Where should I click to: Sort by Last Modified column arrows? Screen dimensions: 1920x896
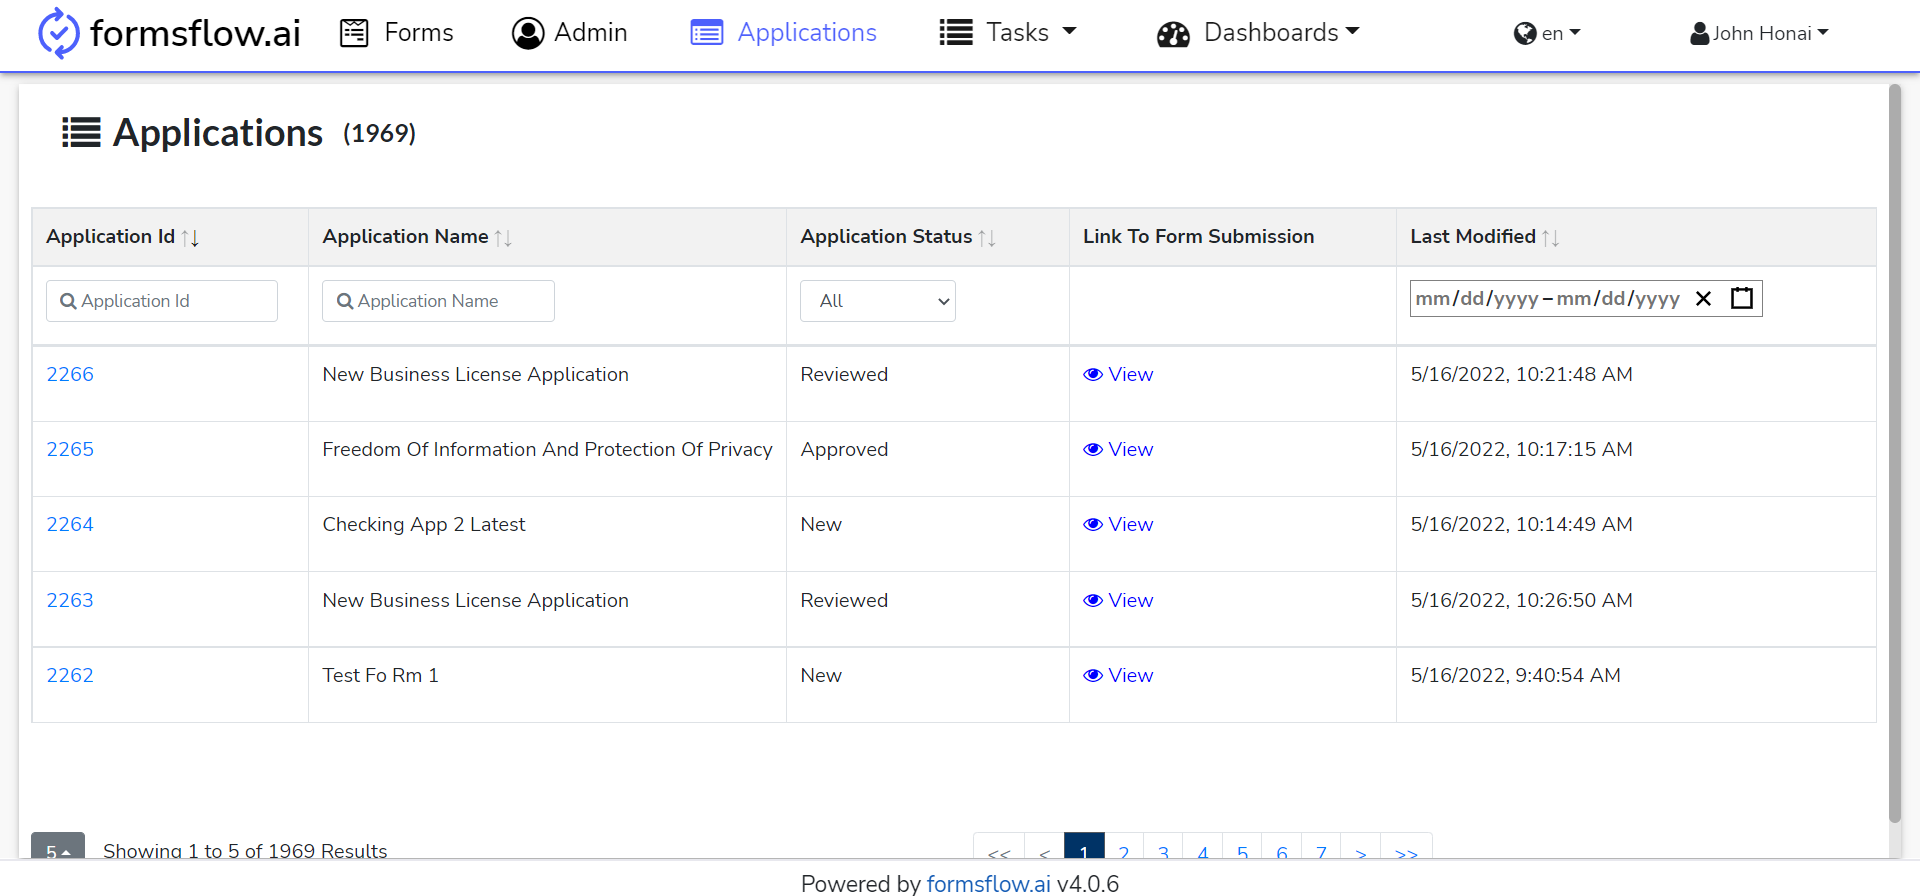click(x=1551, y=238)
